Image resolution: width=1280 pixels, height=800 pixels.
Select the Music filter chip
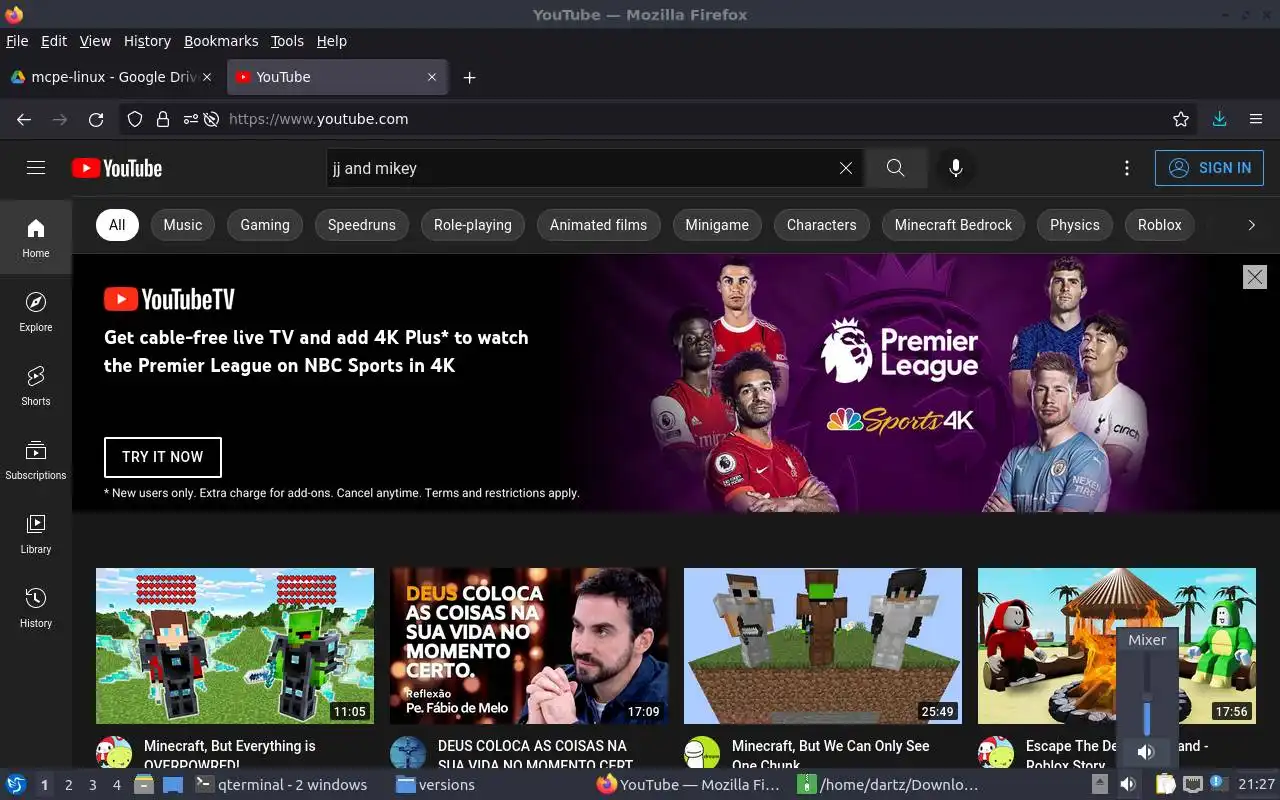click(183, 225)
